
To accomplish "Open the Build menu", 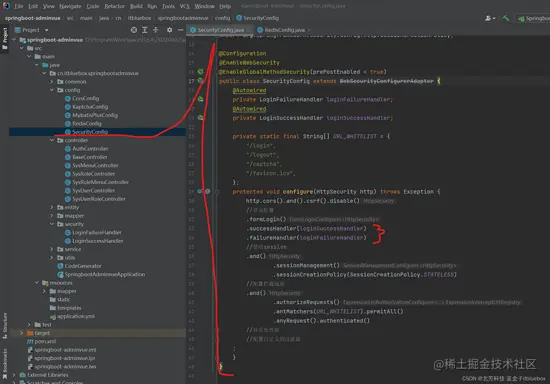I will point(136,6).
